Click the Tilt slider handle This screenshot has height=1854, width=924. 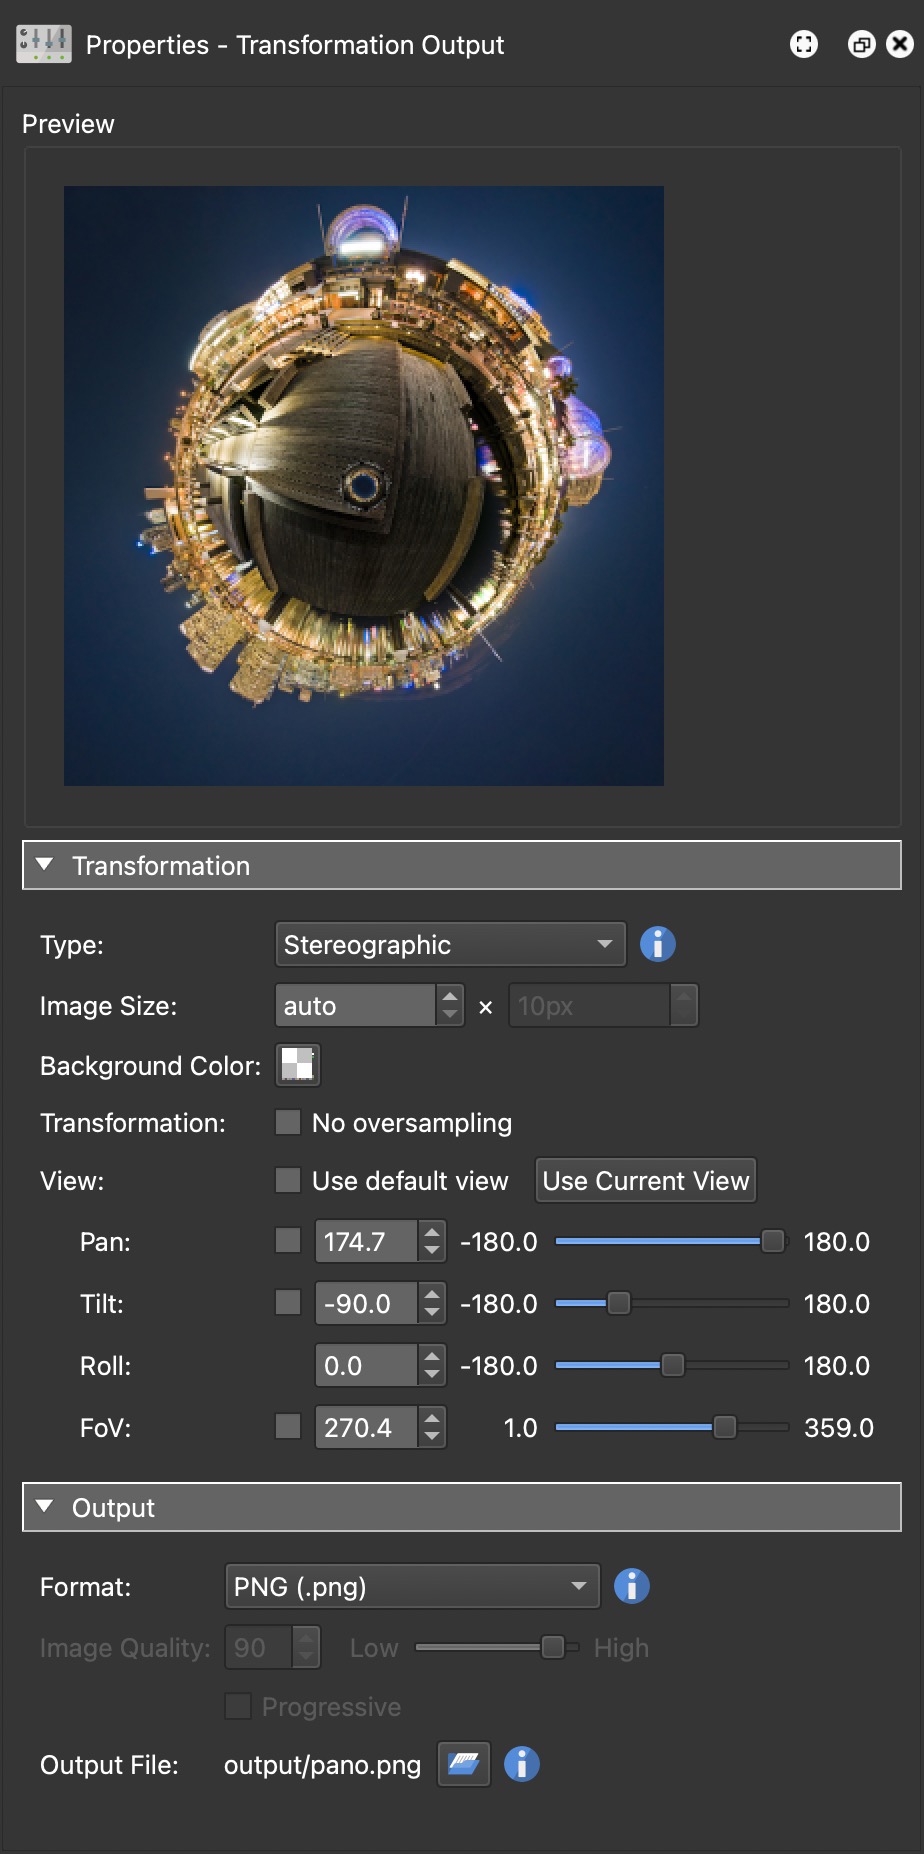click(619, 1303)
